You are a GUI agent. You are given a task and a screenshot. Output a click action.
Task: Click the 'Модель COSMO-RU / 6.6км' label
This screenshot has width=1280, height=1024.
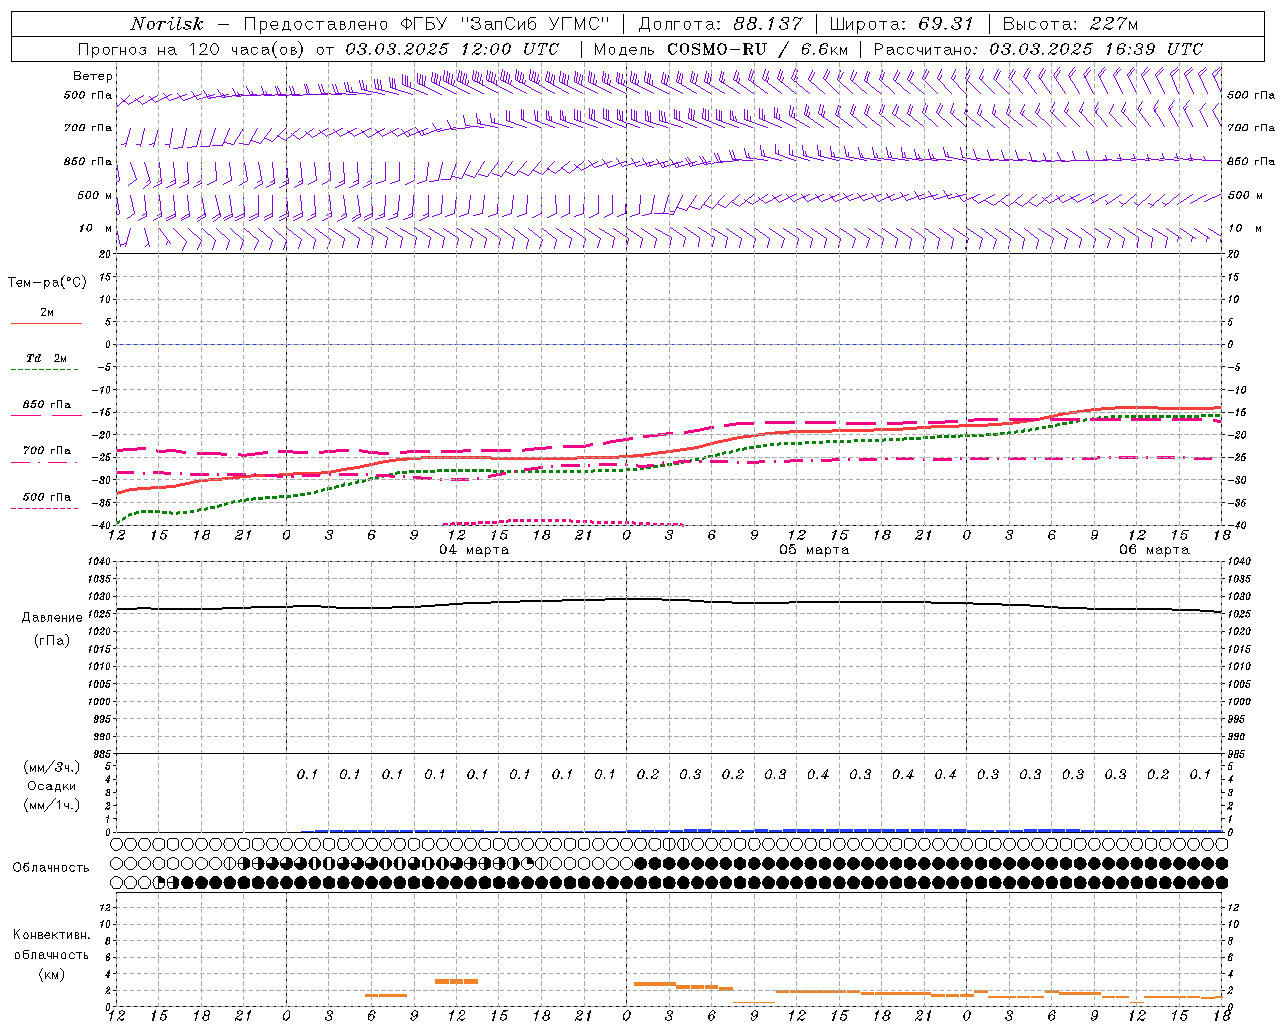tap(721, 49)
